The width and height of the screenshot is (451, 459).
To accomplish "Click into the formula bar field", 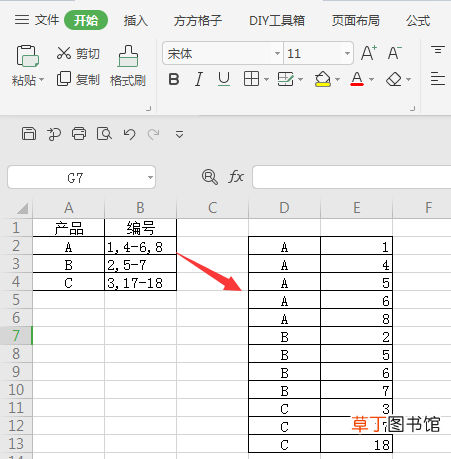I will pyautogui.click(x=352, y=177).
